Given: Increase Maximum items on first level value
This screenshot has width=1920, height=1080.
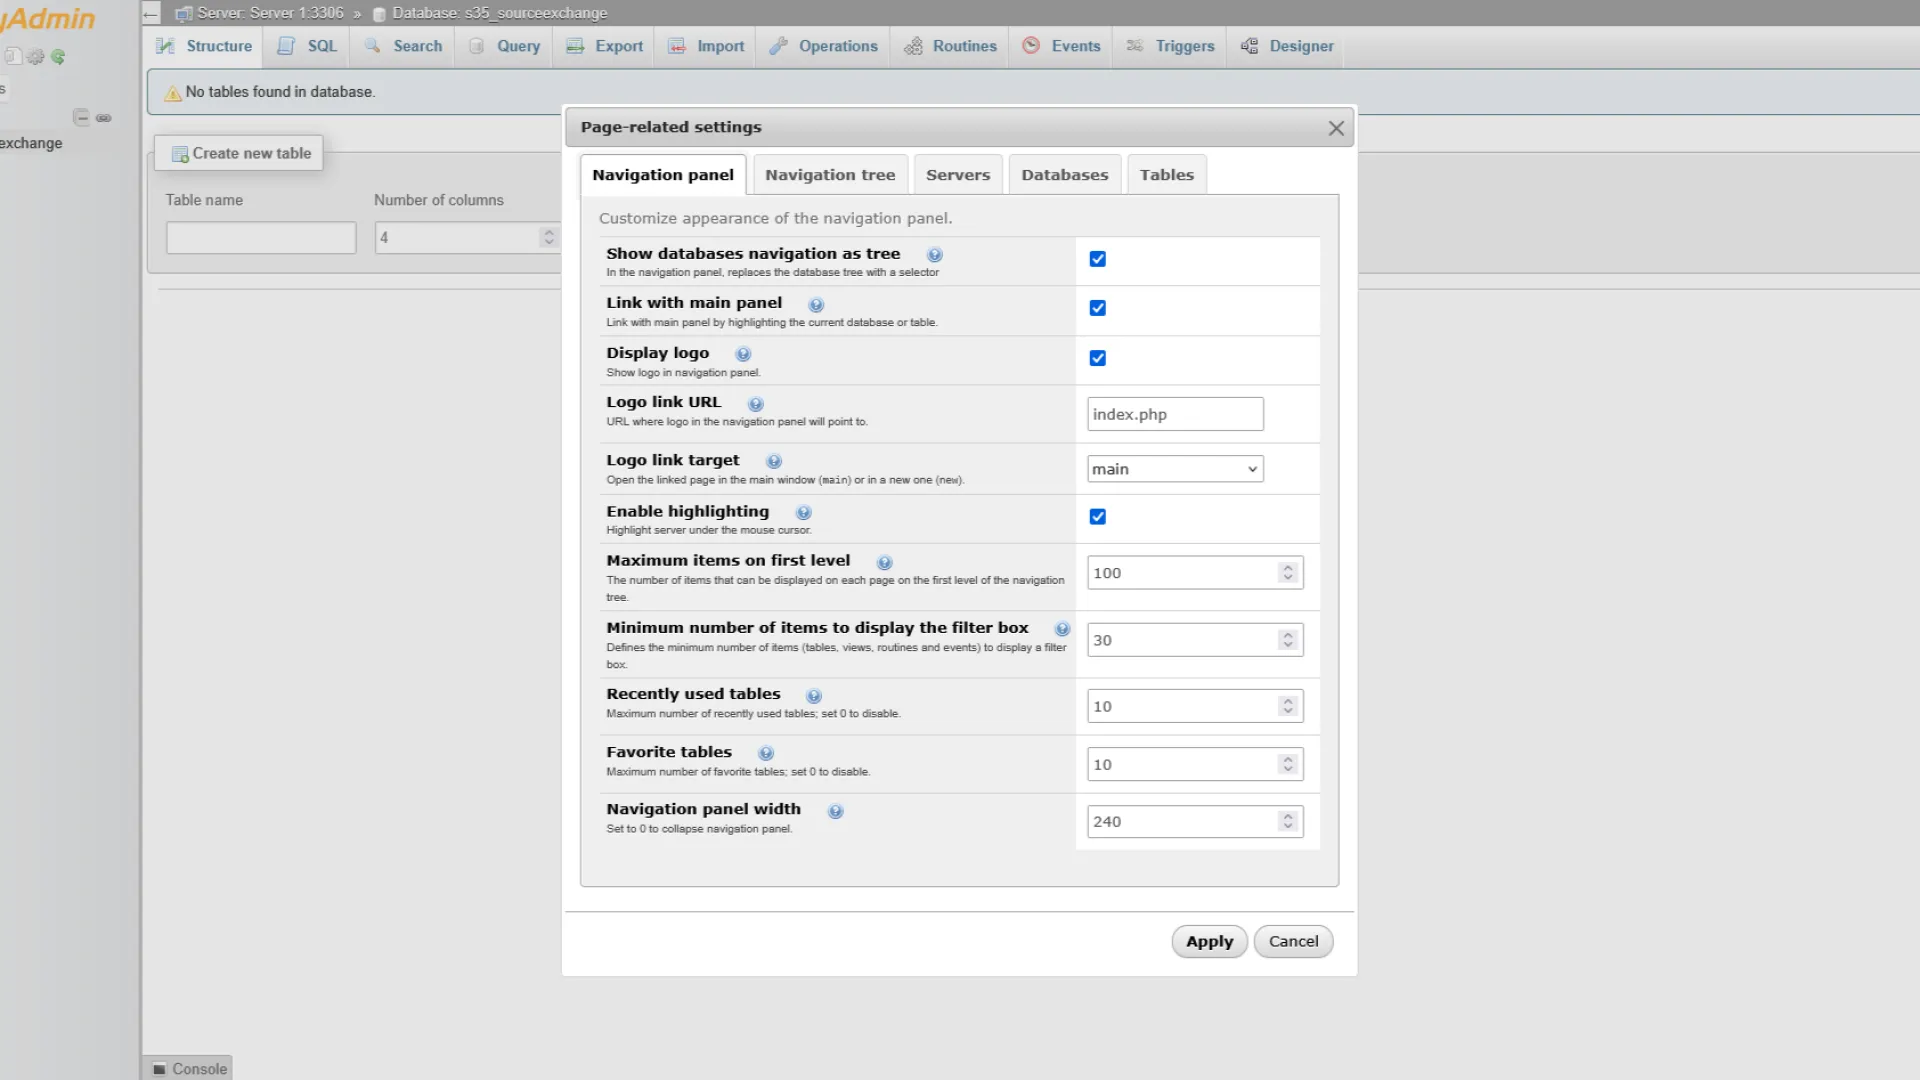Looking at the screenshot, I should (1288, 567).
